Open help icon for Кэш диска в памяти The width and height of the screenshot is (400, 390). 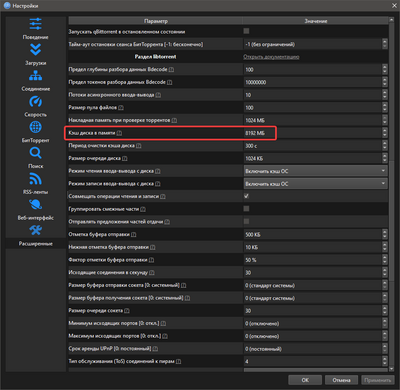119,133
